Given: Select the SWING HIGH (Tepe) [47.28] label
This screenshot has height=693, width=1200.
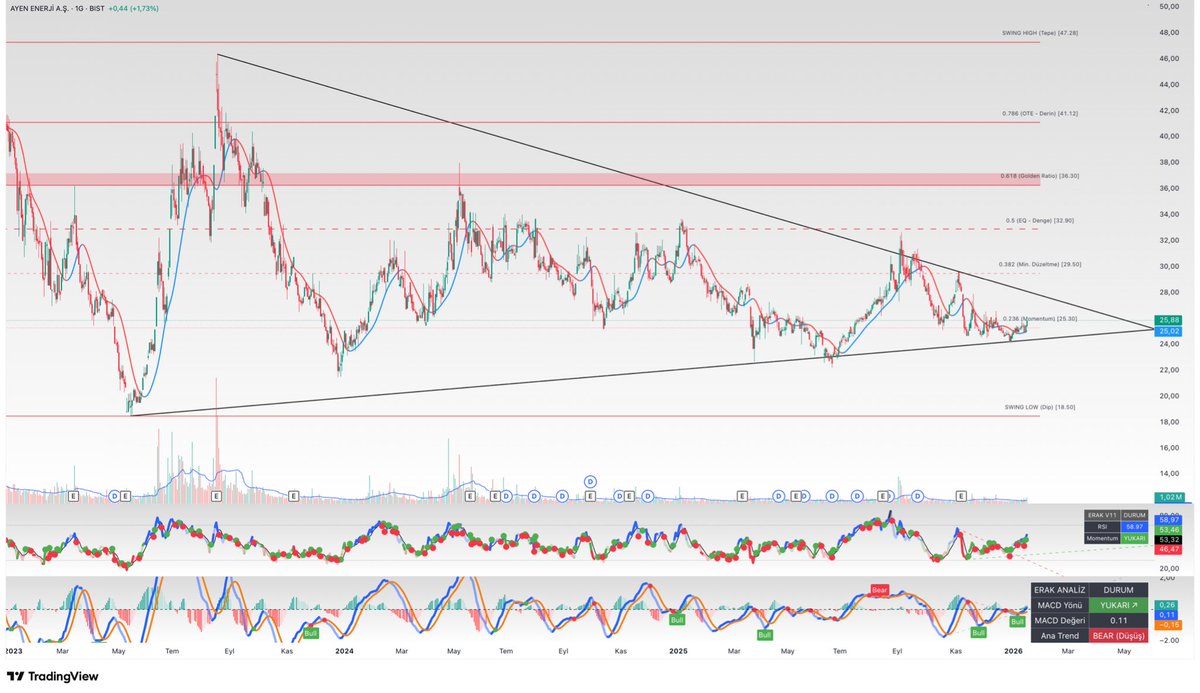Looking at the screenshot, I should tap(1039, 33).
